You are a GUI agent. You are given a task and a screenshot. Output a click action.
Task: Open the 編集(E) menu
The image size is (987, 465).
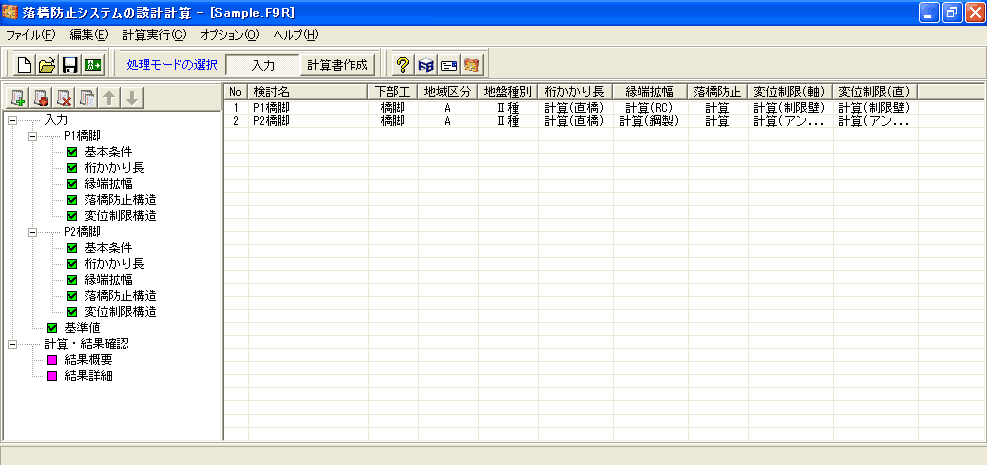click(x=89, y=35)
